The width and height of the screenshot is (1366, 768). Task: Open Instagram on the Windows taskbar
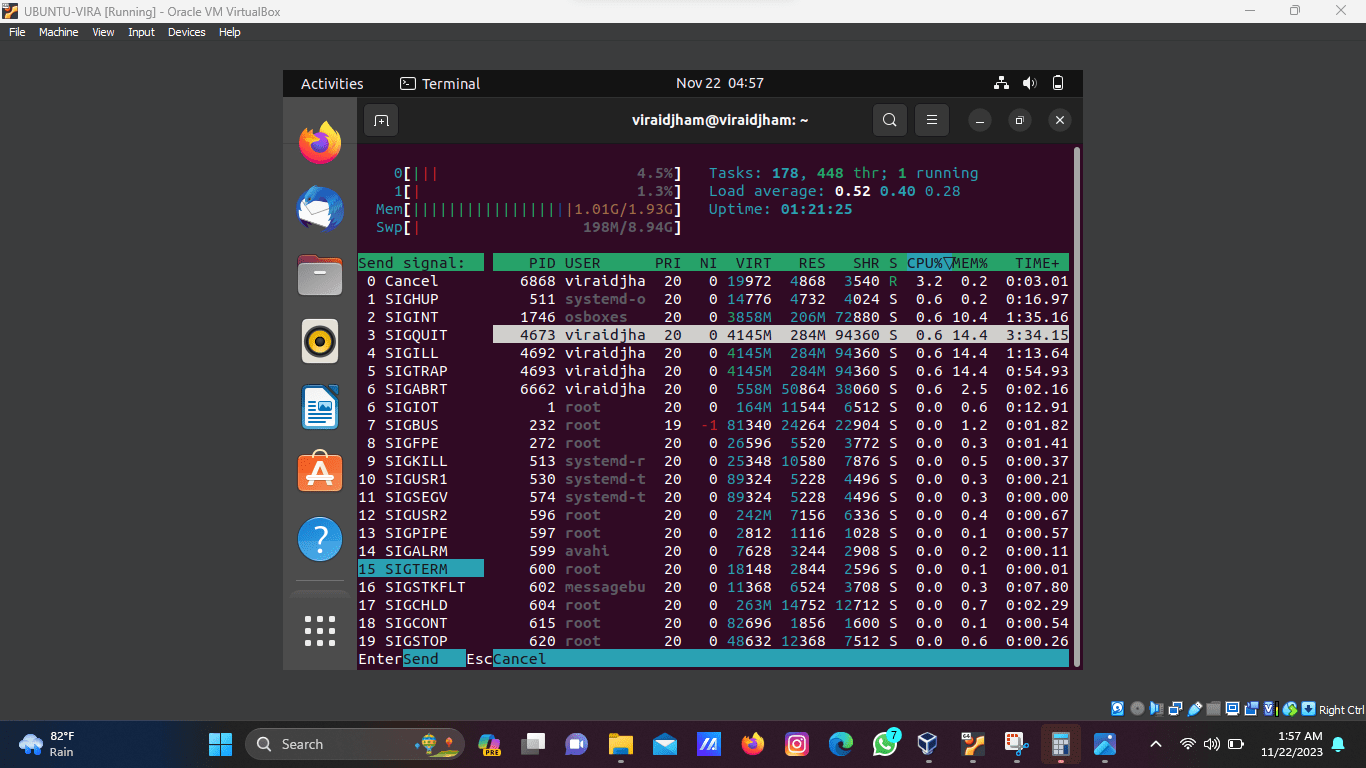(797, 744)
